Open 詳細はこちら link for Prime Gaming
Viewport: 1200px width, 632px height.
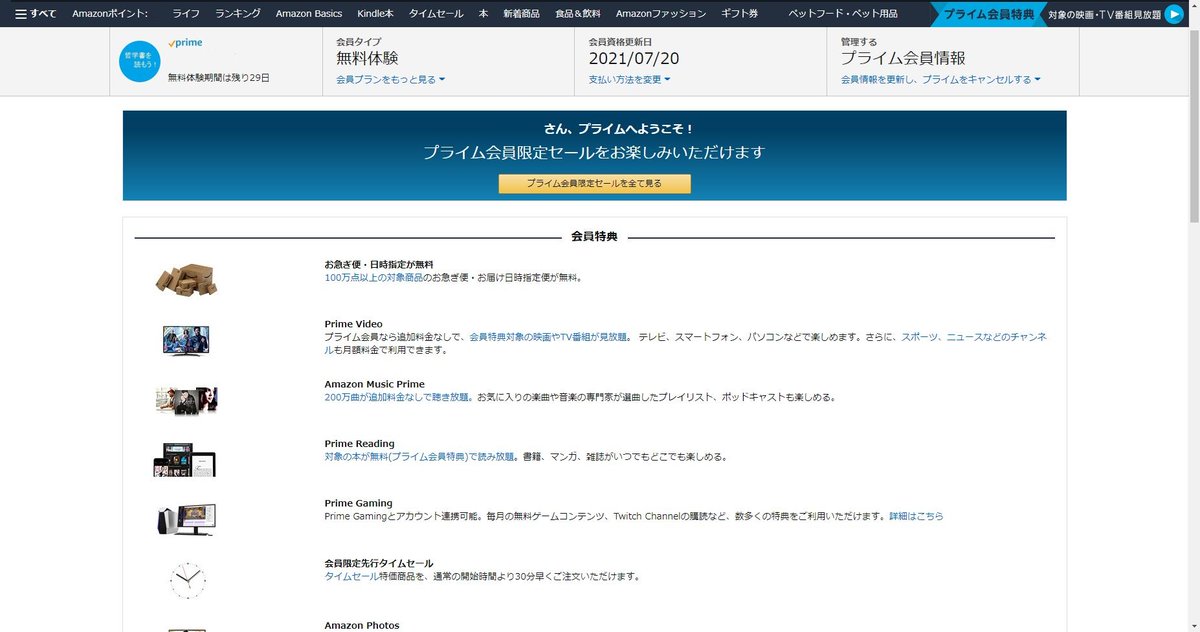[x=916, y=517]
